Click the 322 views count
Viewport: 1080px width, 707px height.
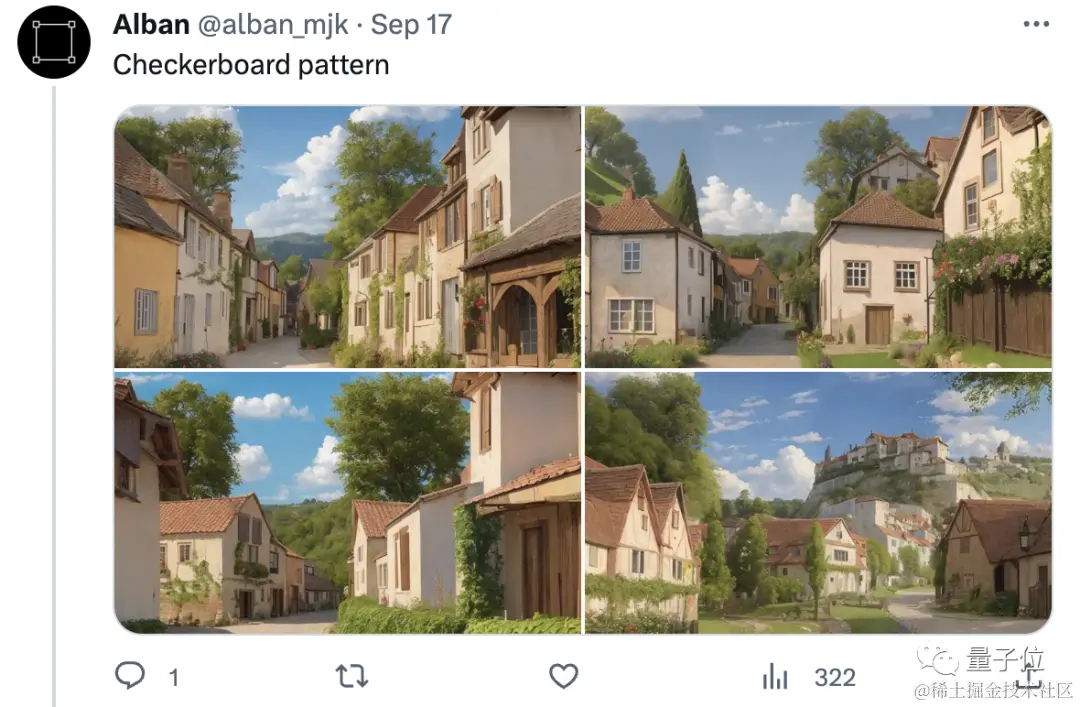(835, 677)
